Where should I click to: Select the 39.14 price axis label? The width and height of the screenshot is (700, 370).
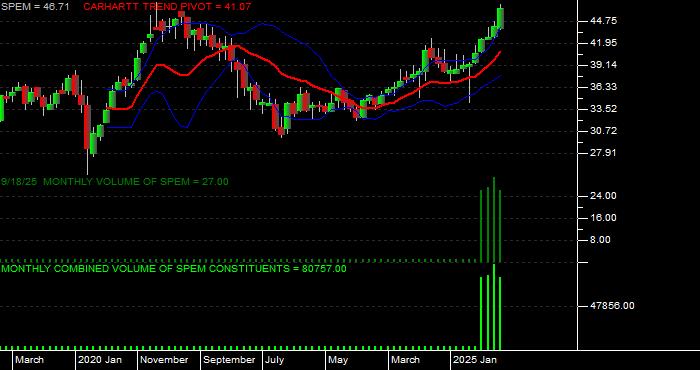coord(603,65)
